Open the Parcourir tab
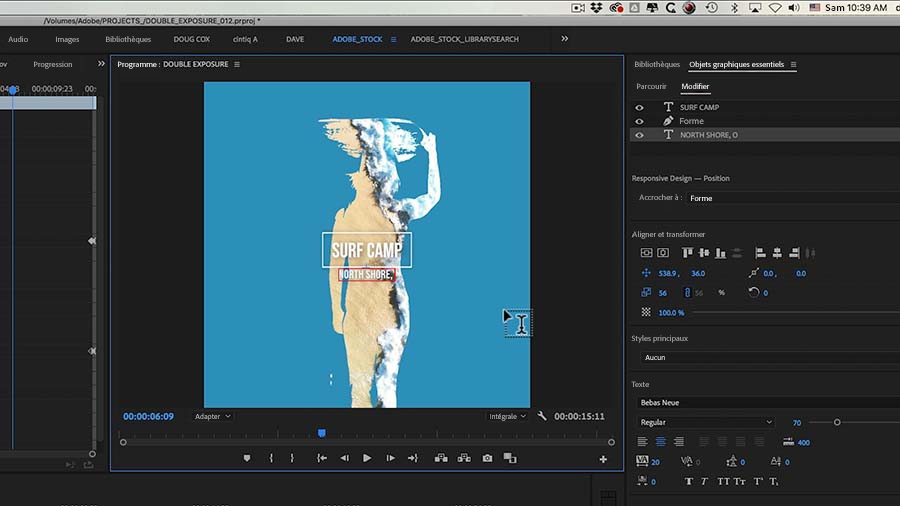 651,87
